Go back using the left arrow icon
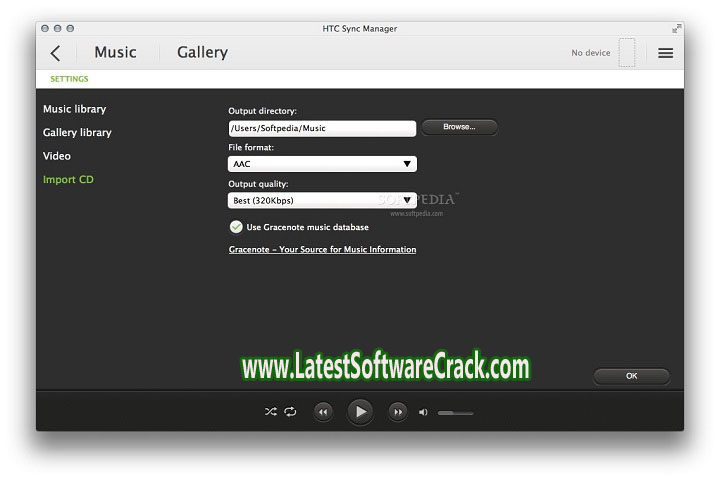The height and width of the screenshot is (480, 720). point(55,53)
